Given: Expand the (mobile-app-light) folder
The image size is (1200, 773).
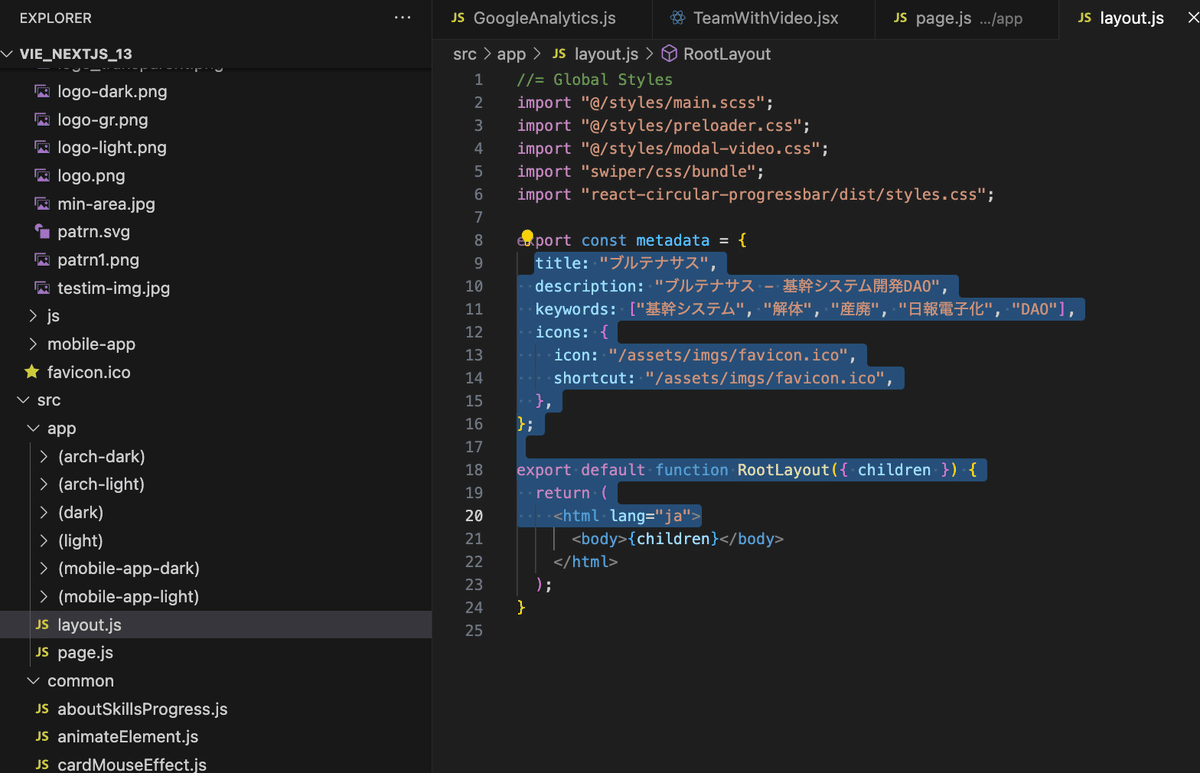Looking at the screenshot, I should tap(43, 596).
